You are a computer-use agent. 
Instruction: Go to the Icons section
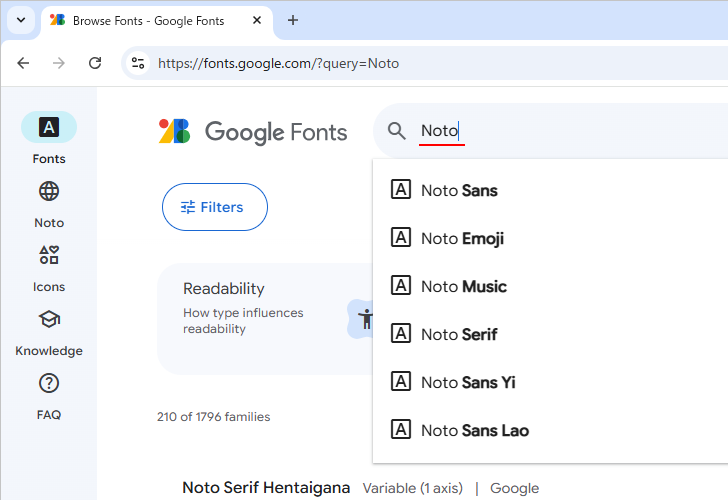tap(48, 256)
